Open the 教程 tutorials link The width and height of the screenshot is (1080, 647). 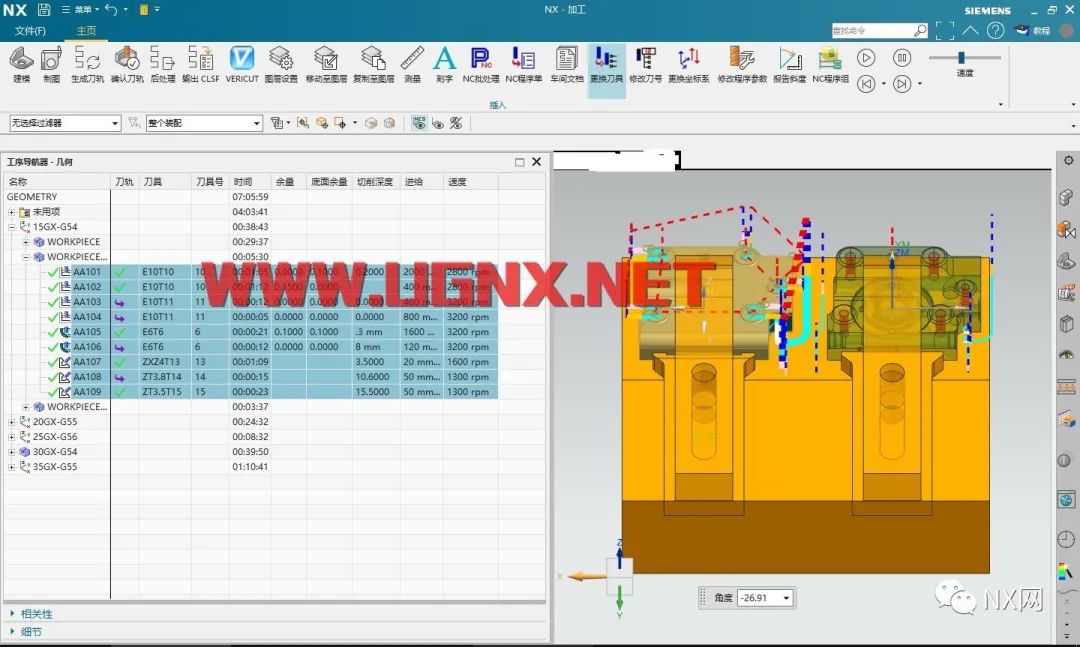click(1032, 30)
